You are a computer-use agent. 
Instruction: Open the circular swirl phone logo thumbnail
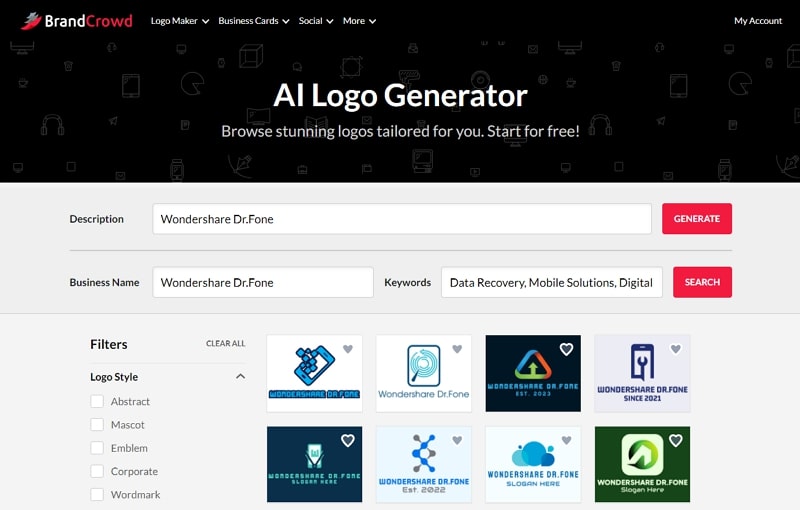[423, 373]
